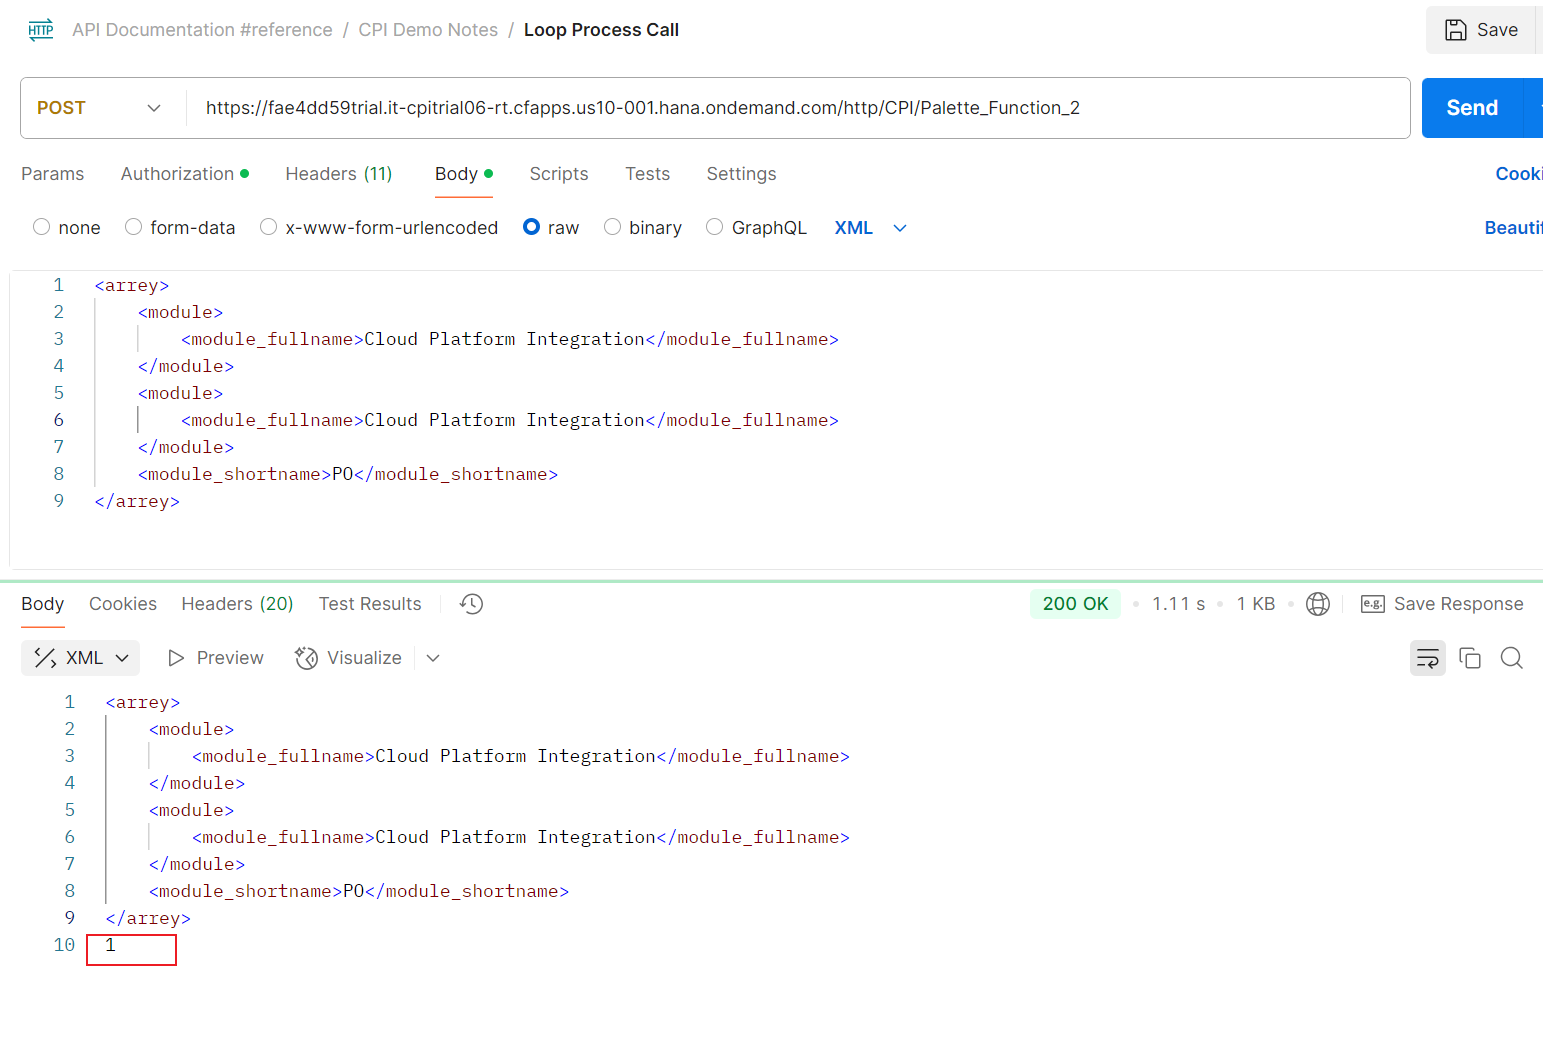1543x1048 pixels.
Task: Click the 1.11 s response time
Action: pyautogui.click(x=1179, y=604)
